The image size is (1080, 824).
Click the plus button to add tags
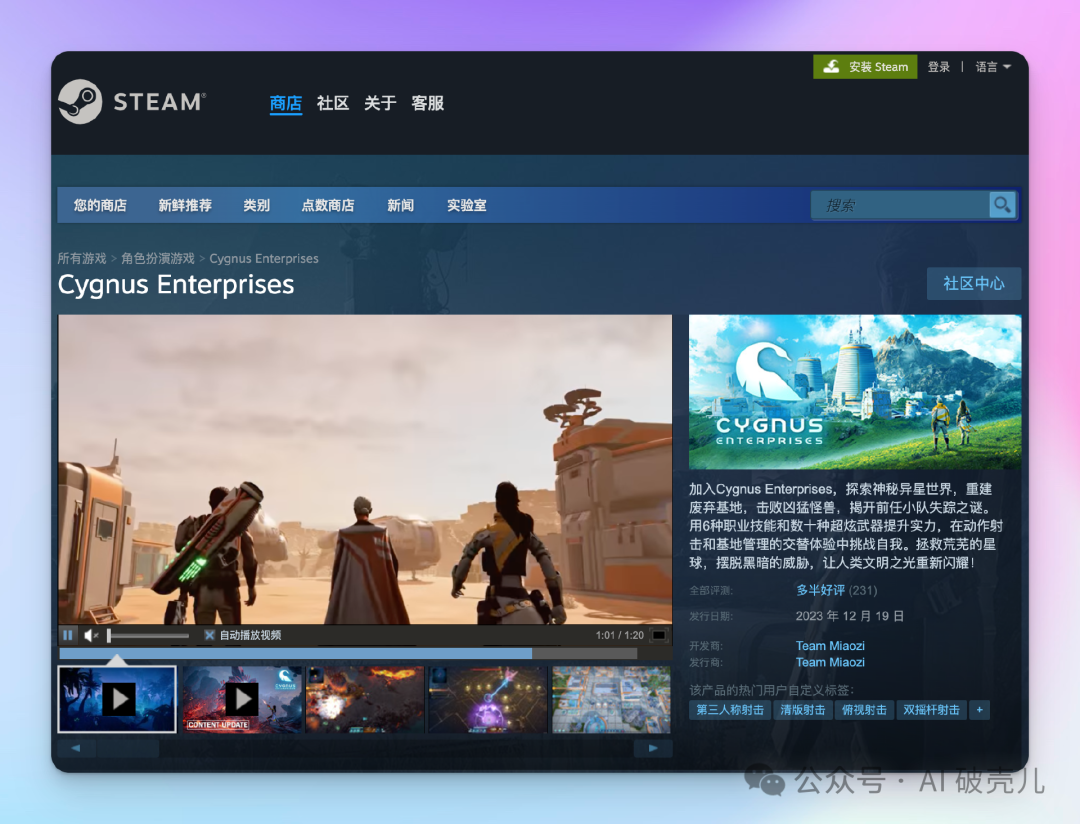click(x=979, y=710)
